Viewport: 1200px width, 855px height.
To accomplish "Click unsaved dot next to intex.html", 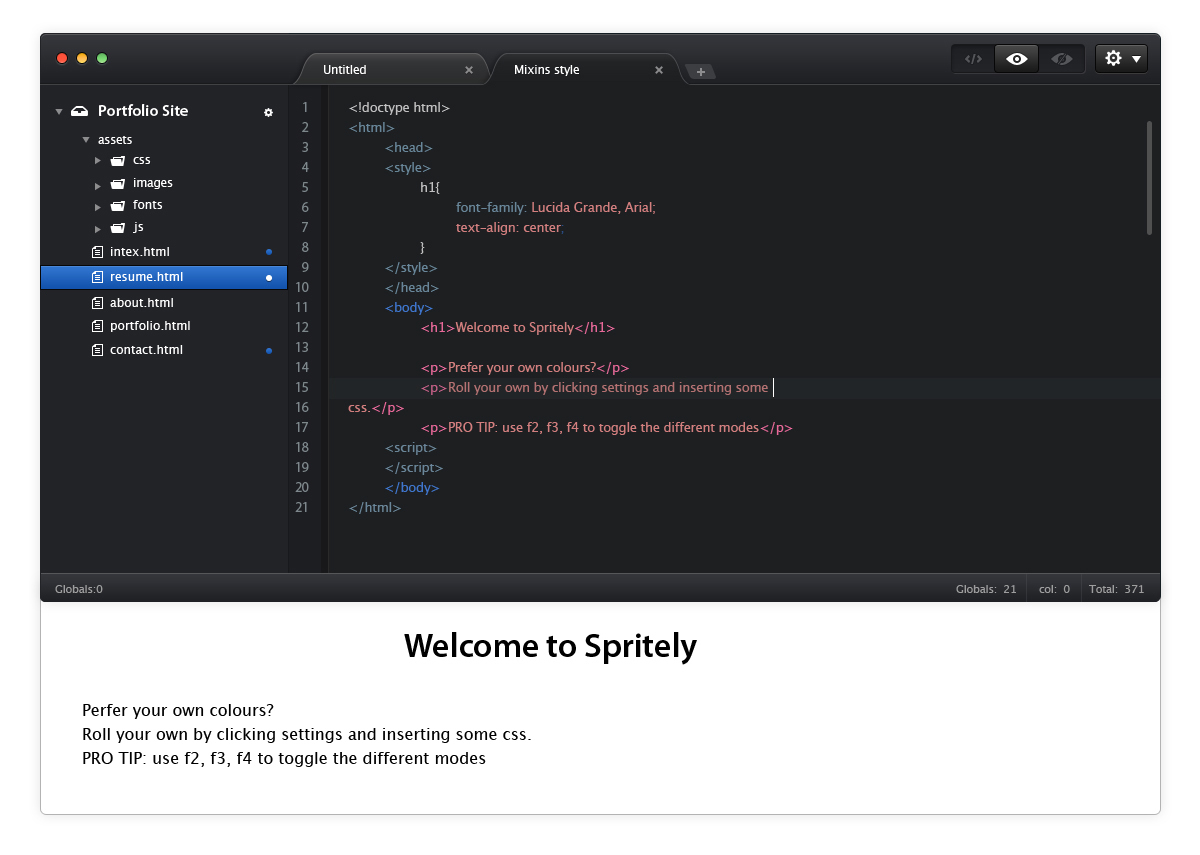I will 269,252.
